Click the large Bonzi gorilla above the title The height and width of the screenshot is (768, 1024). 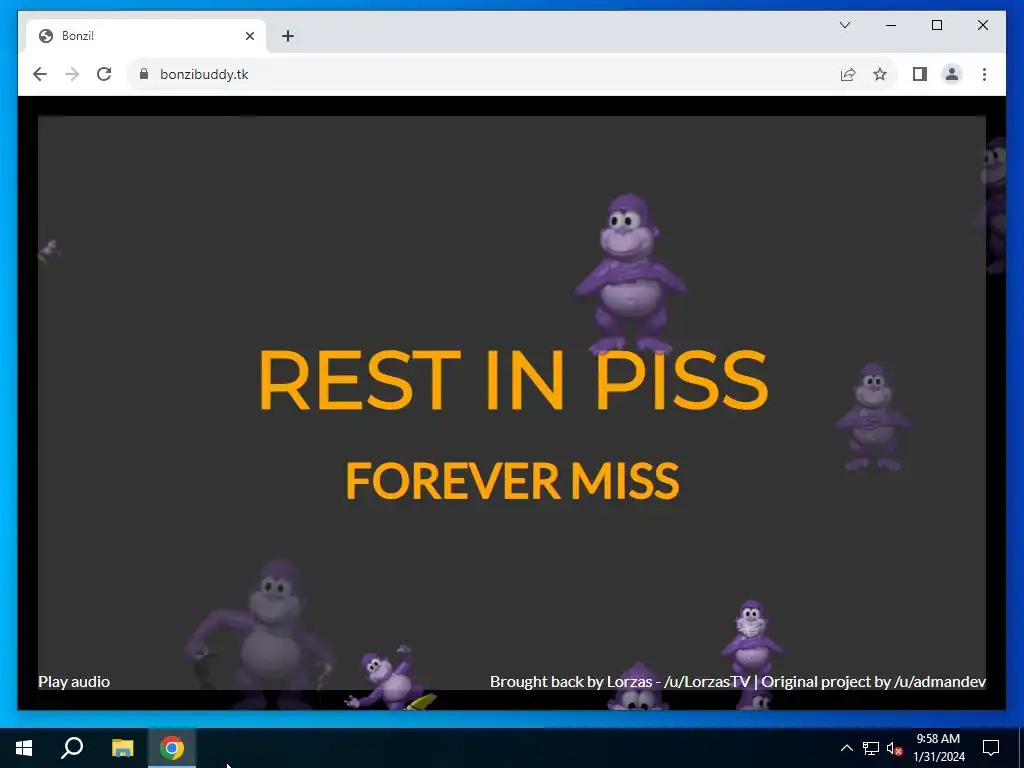(x=630, y=273)
